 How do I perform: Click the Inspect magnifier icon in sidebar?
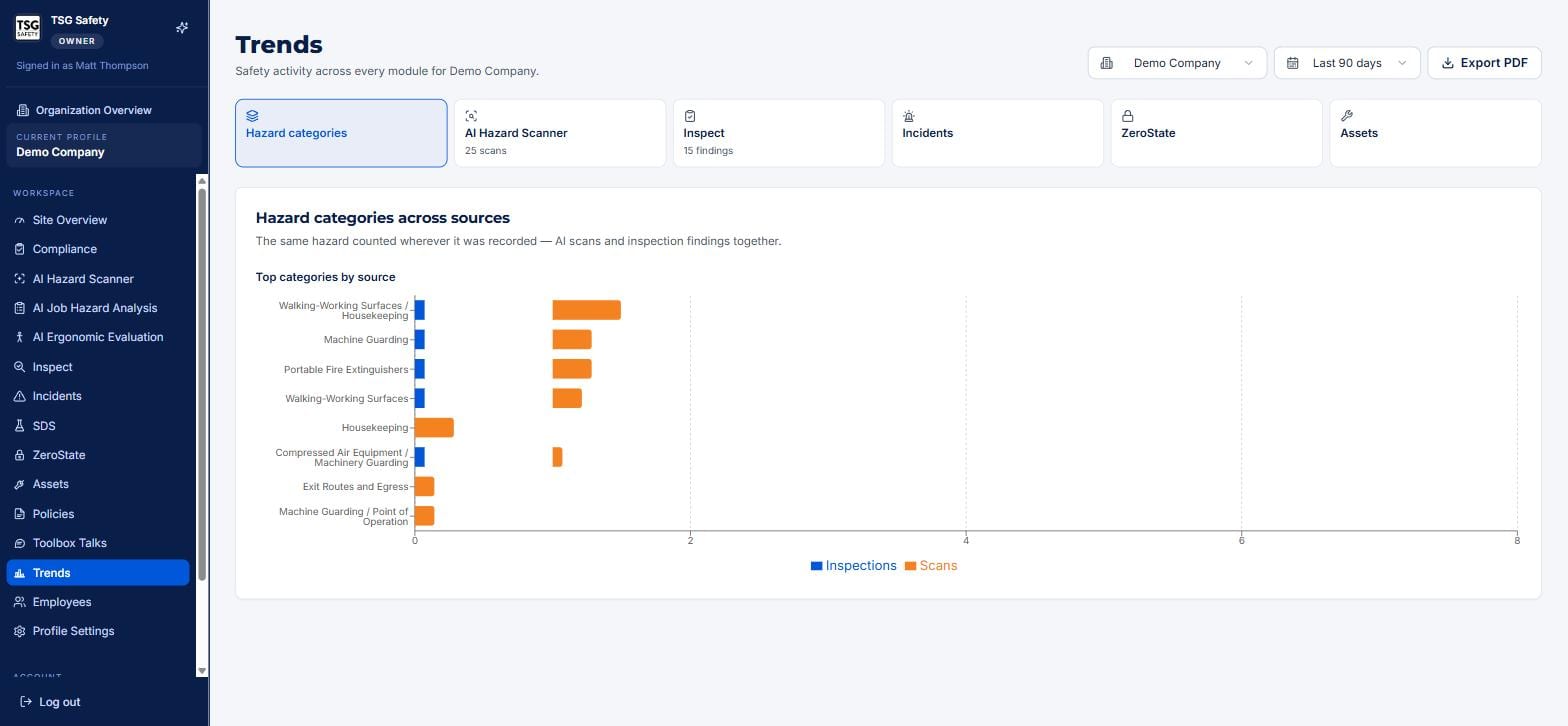point(19,367)
